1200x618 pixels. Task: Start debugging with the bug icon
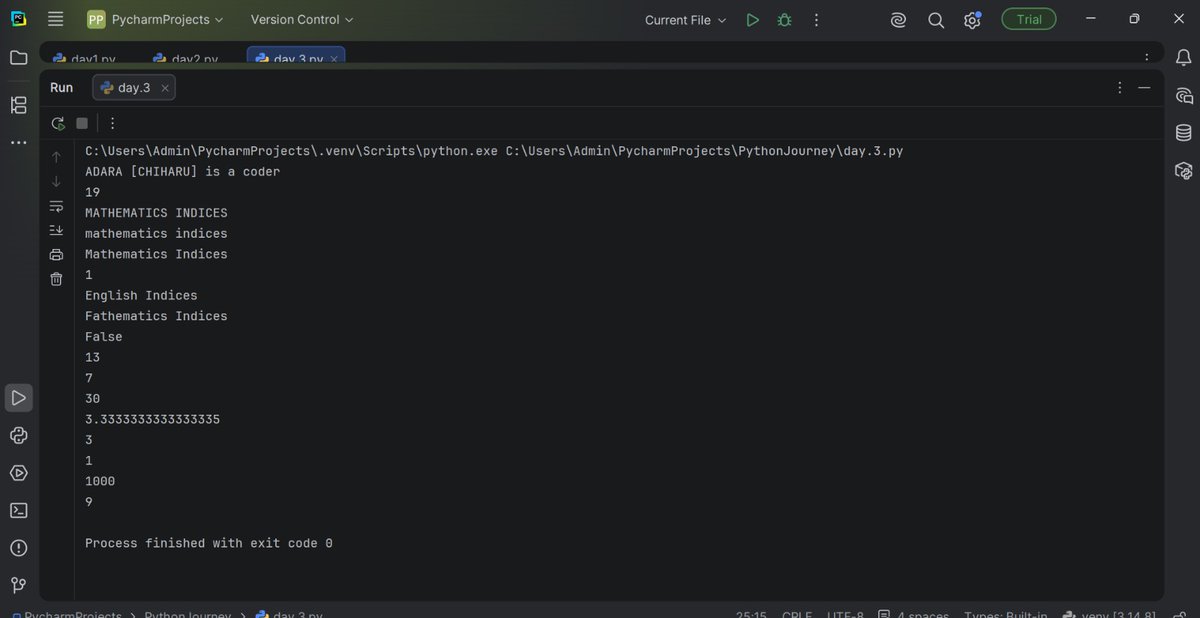(784, 20)
